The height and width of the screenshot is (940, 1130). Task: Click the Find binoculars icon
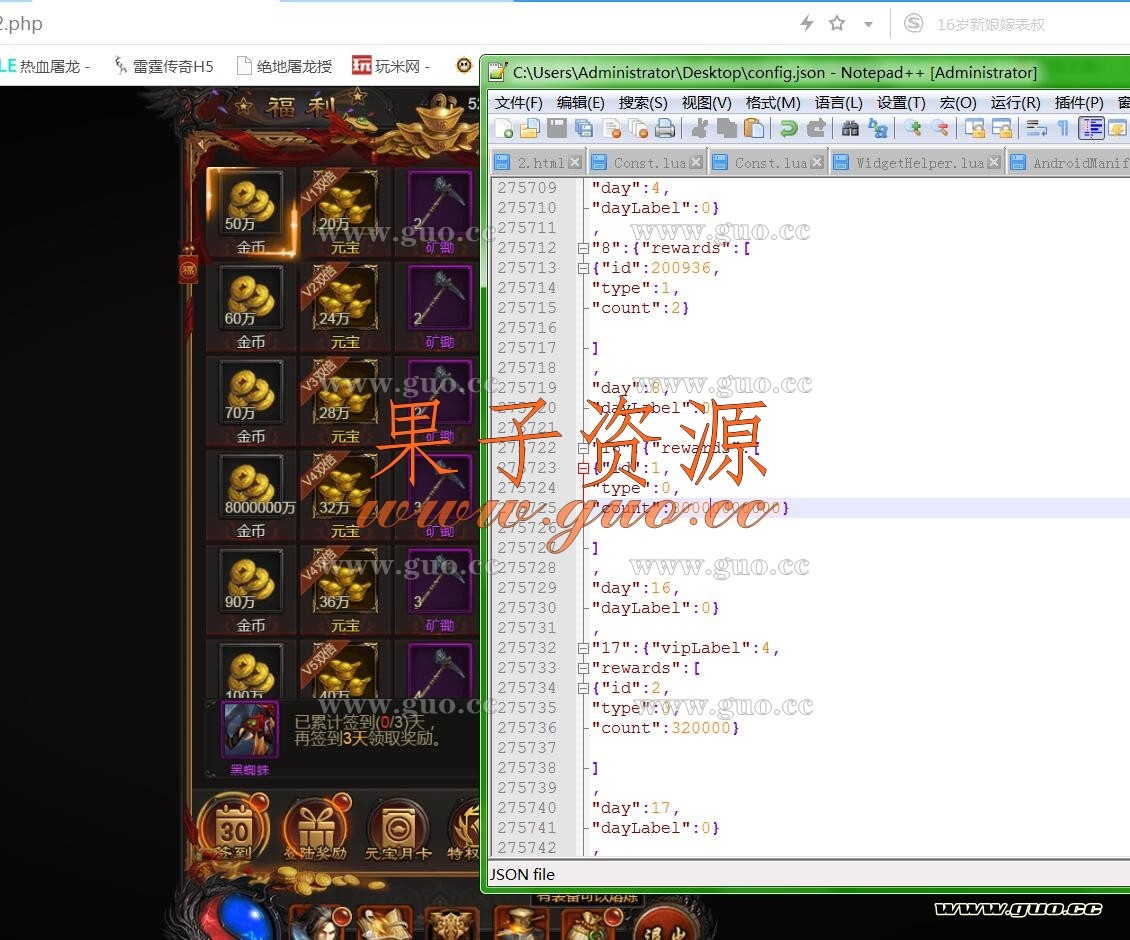pos(850,129)
